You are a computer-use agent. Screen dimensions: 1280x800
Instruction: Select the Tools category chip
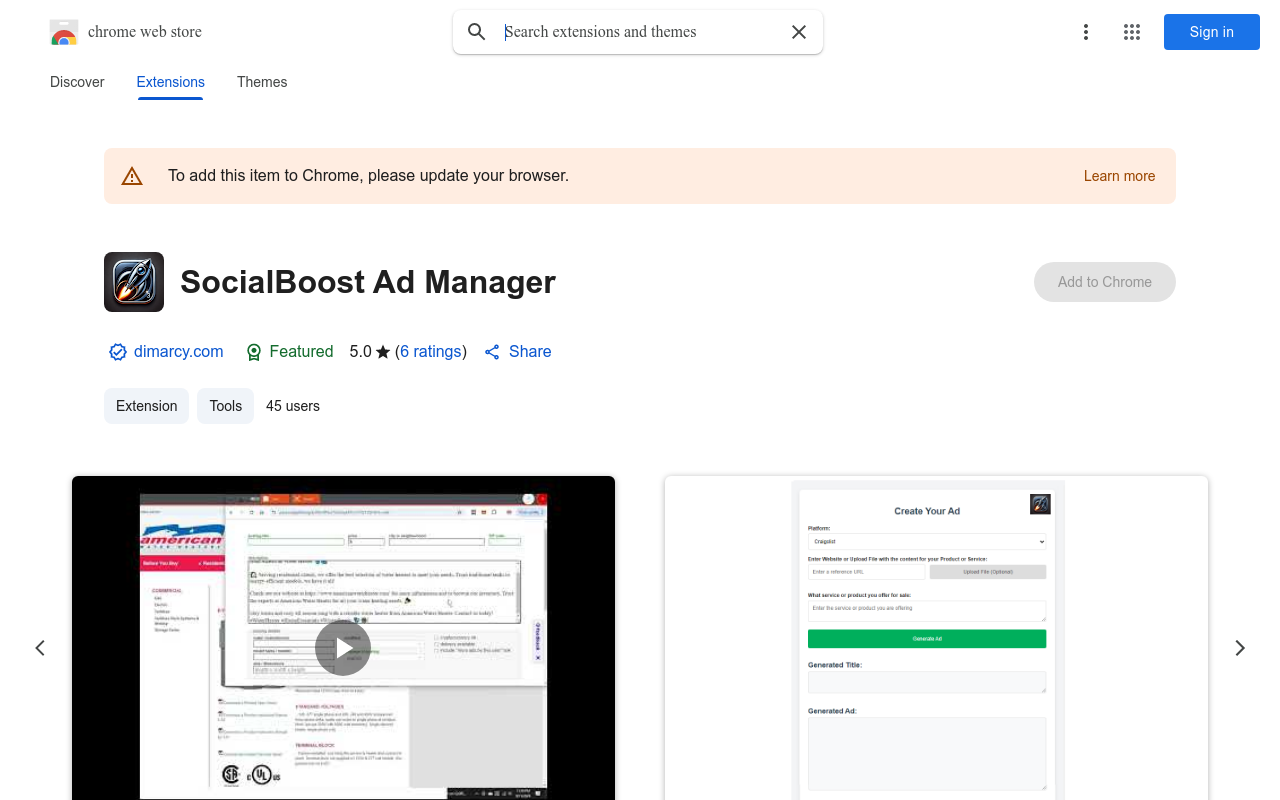click(225, 406)
